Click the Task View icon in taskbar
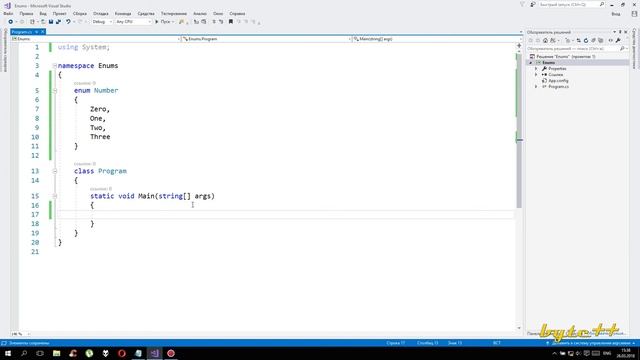Screen dimensions: 640x360 40,353
